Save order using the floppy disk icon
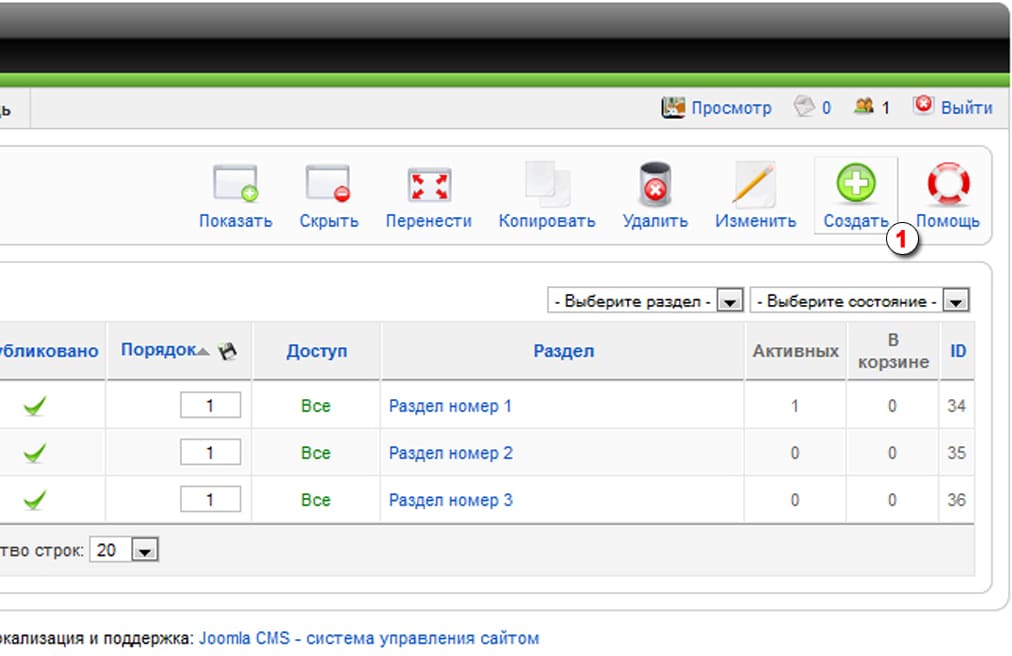This screenshot has height=656, width=1012. pos(228,351)
